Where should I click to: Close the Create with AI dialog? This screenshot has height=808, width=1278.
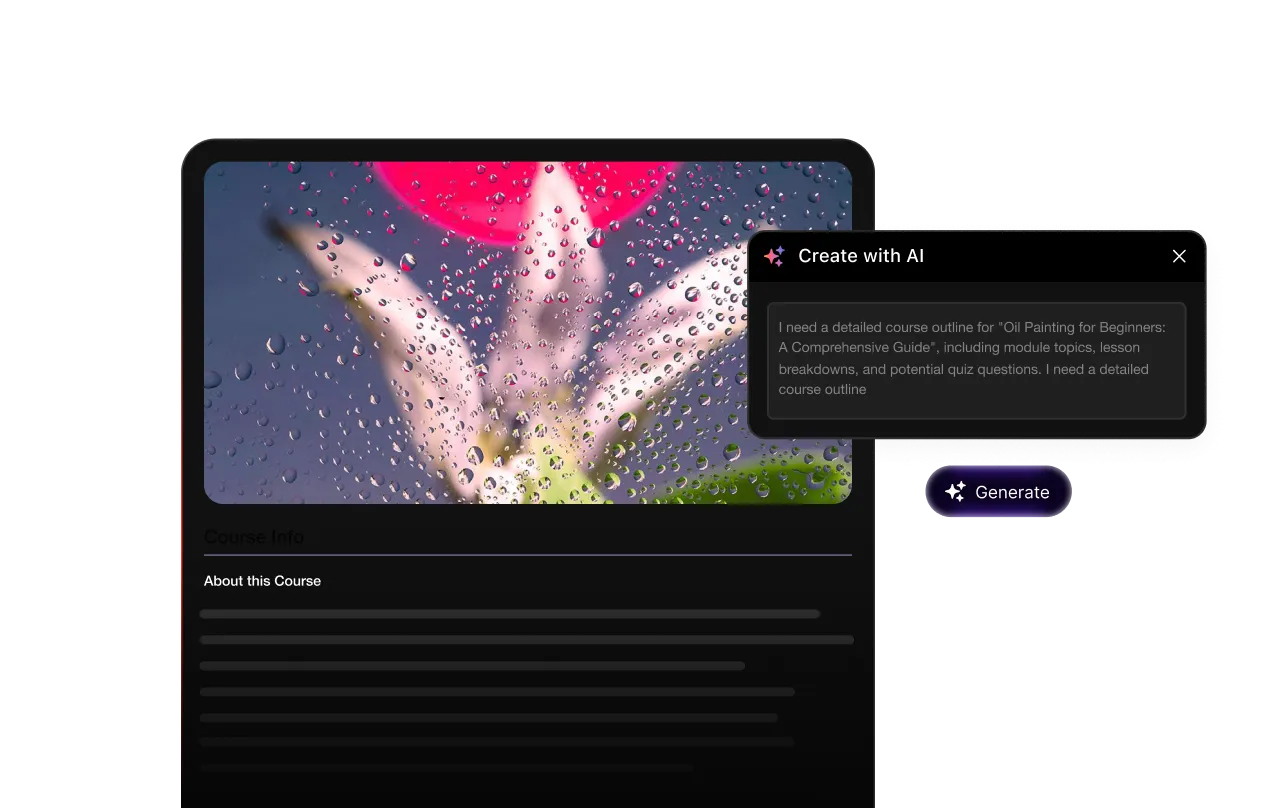click(1179, 256)
